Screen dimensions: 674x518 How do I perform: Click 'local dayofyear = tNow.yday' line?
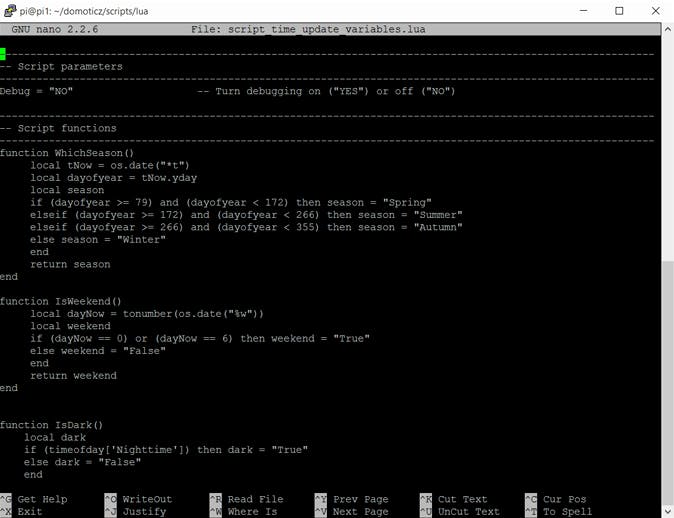coord(113,178)
